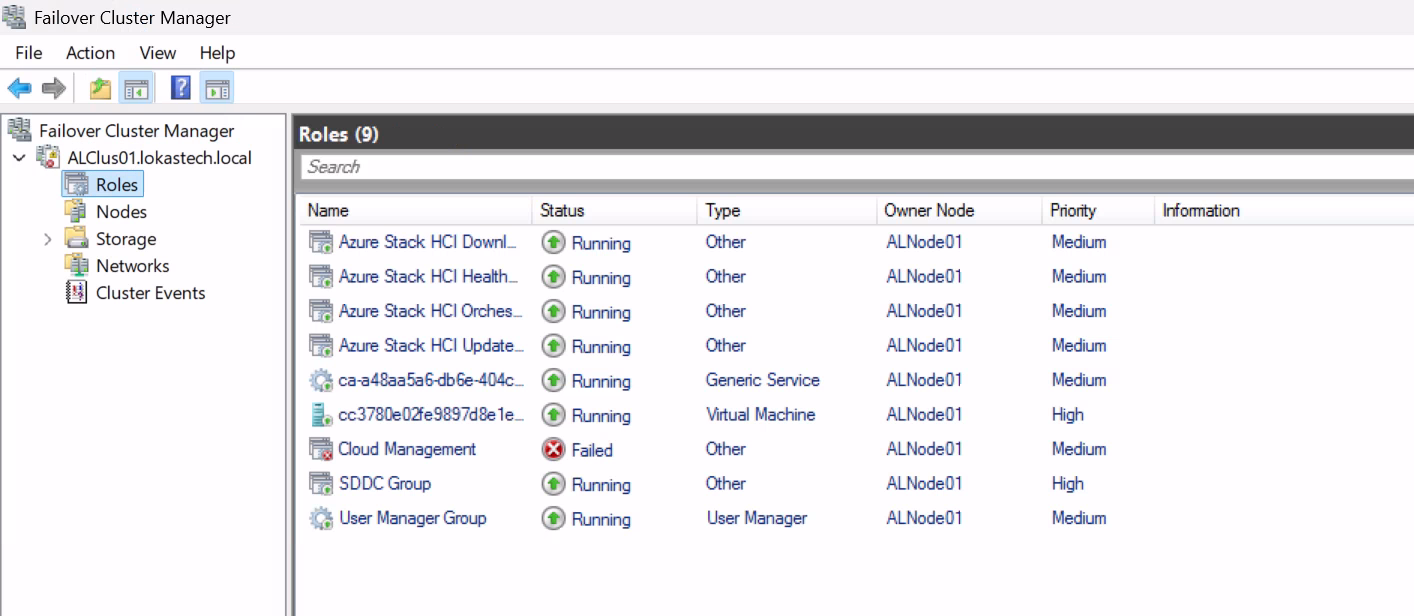Viewport: 1414px width, 616px height.
Task: Sort roles by the Information column header
Action: pyautogui.click(x=1284, y=210)
